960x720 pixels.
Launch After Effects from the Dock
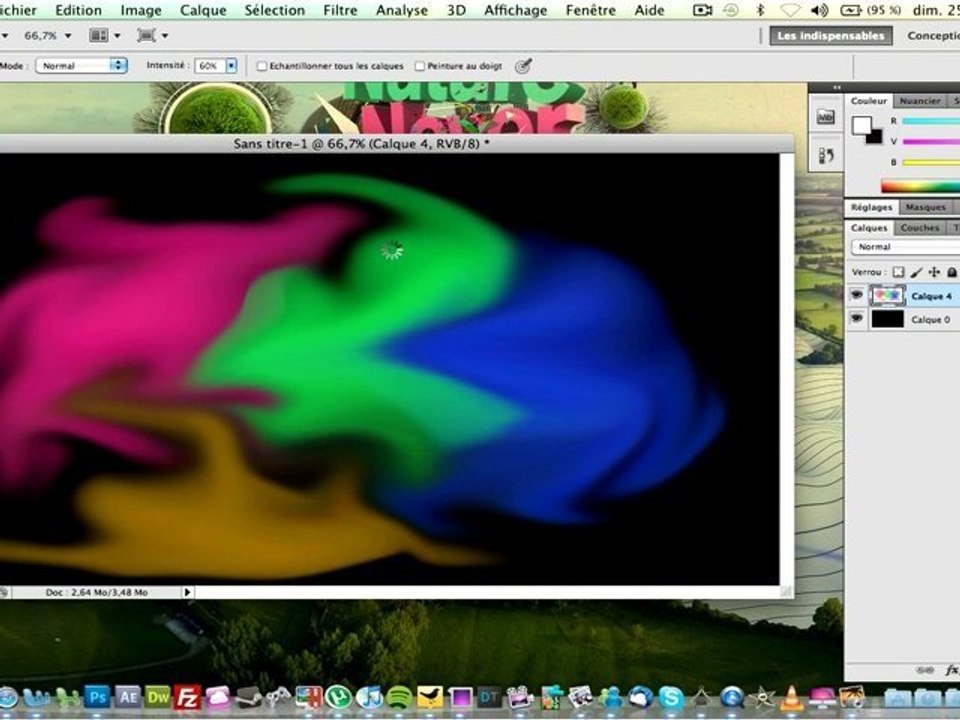coord(127,697)
